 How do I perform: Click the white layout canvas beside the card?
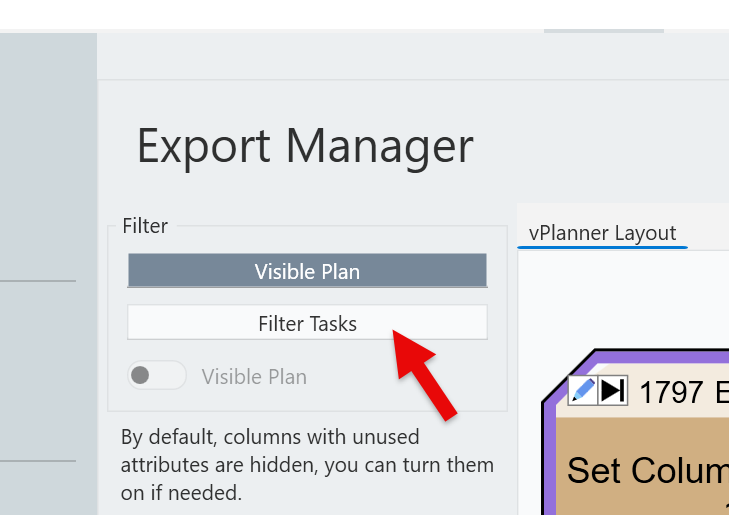(620, 300)
